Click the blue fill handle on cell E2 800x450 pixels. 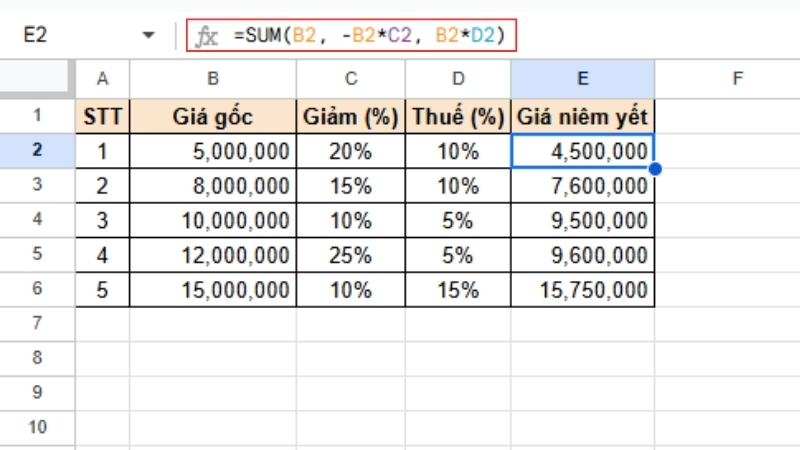pyautogui.click(x=654, y=168)
